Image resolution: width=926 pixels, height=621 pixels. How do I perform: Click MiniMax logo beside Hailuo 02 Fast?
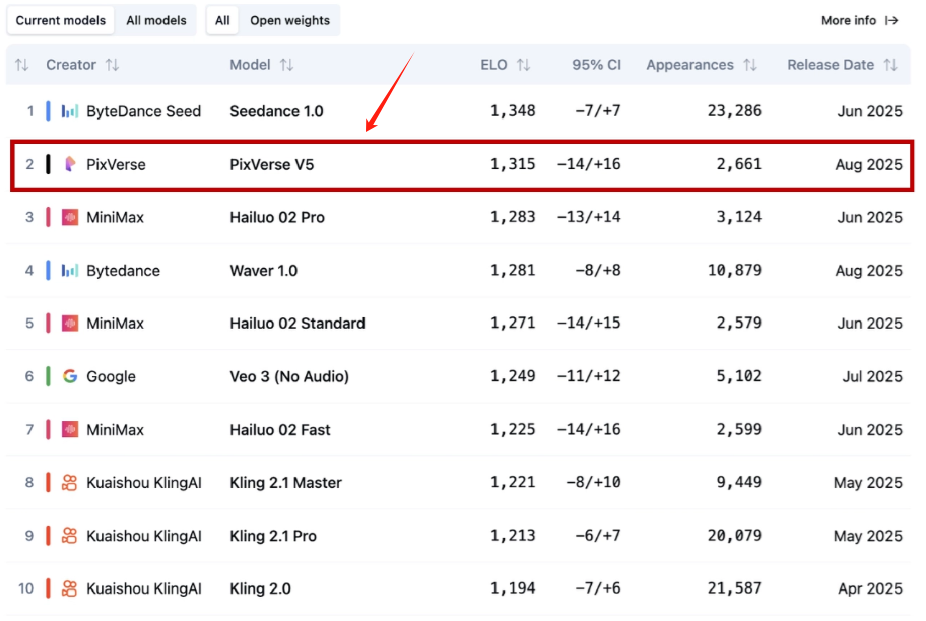coord(70,430)
